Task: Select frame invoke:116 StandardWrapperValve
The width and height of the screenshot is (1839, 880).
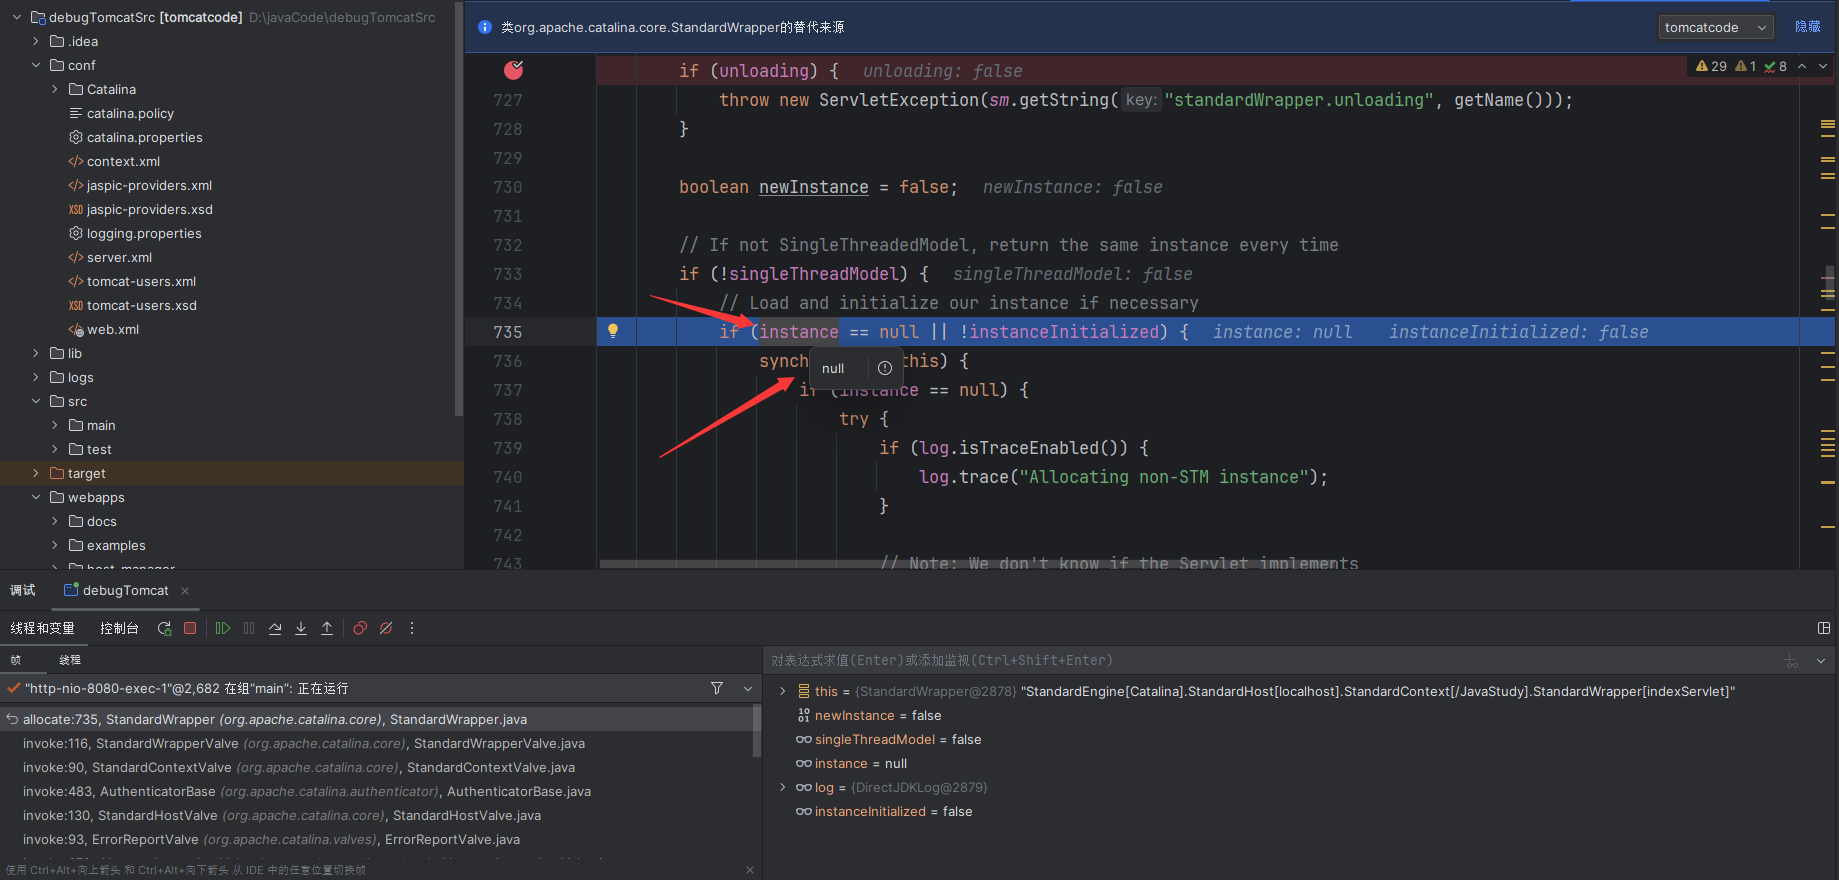Action: pyautogui.click(x=304, y=743)
